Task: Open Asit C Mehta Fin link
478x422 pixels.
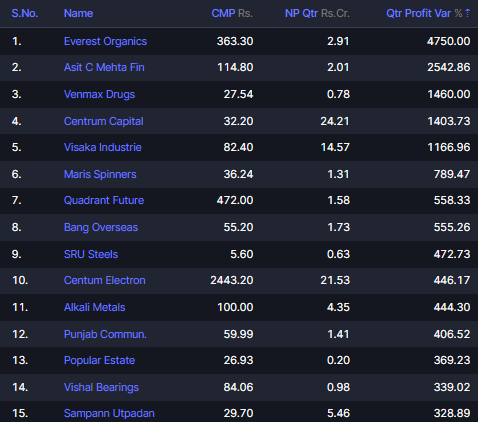Action: [104, 67]
